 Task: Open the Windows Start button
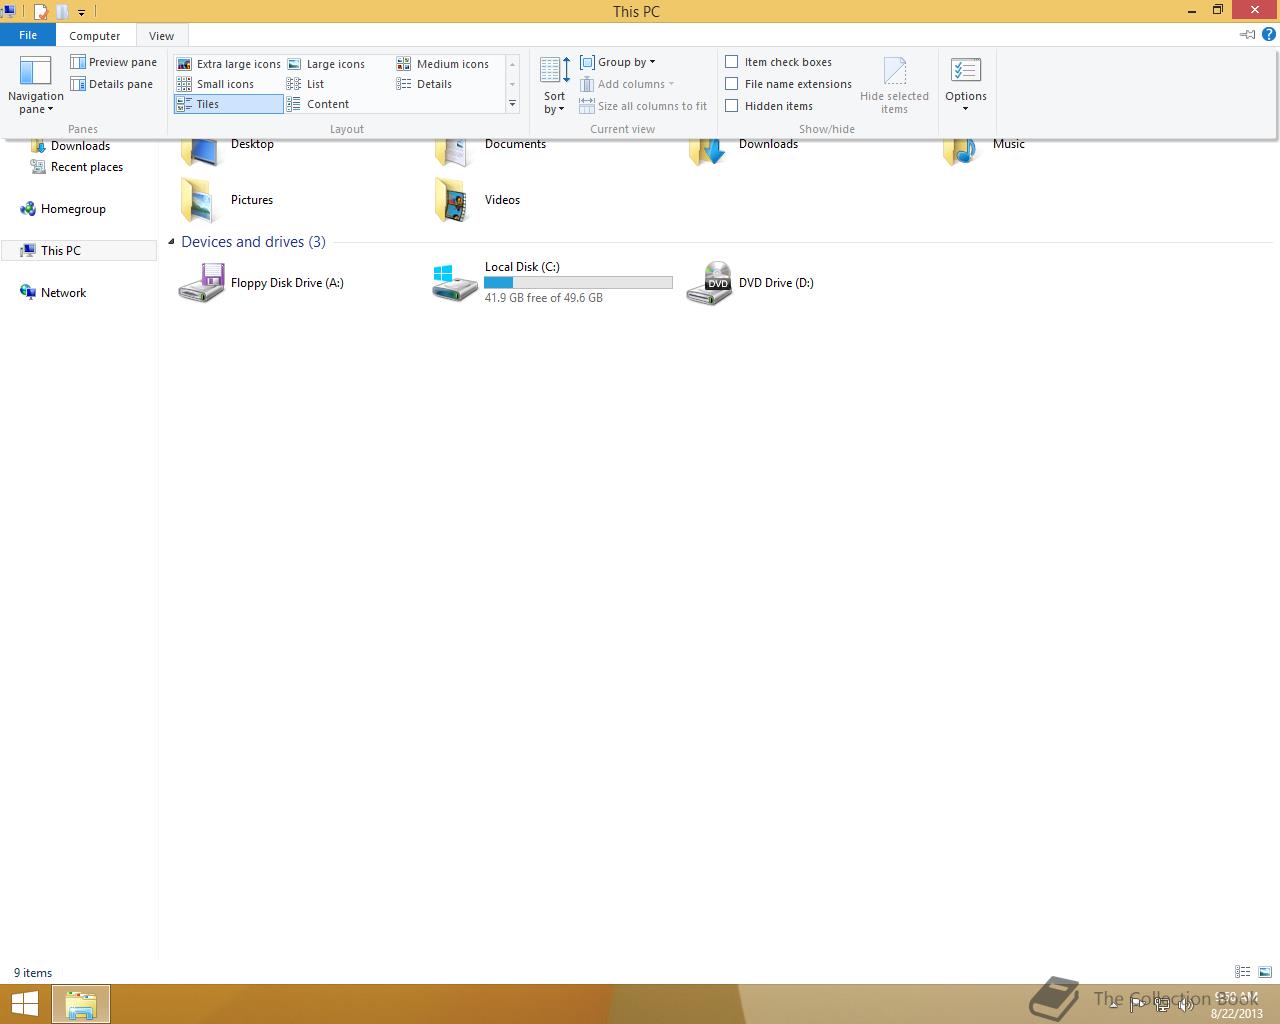pyautogui.click(x=25, y=1004)
